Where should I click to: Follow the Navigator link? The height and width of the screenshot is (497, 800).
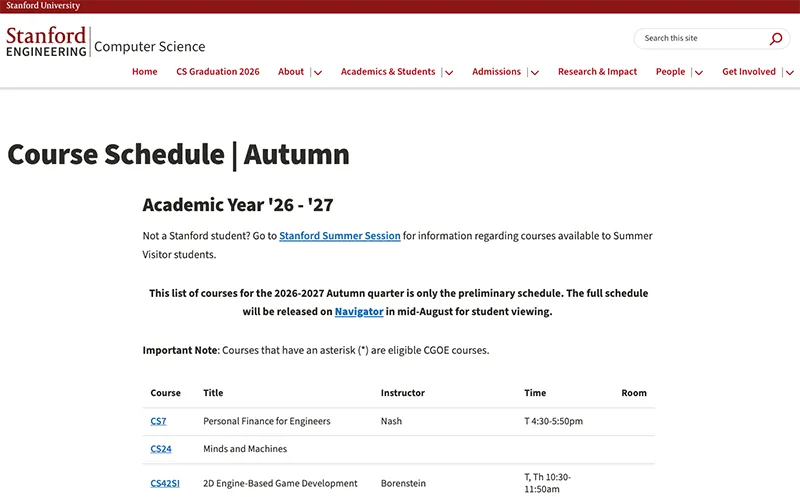coord(359,311)
